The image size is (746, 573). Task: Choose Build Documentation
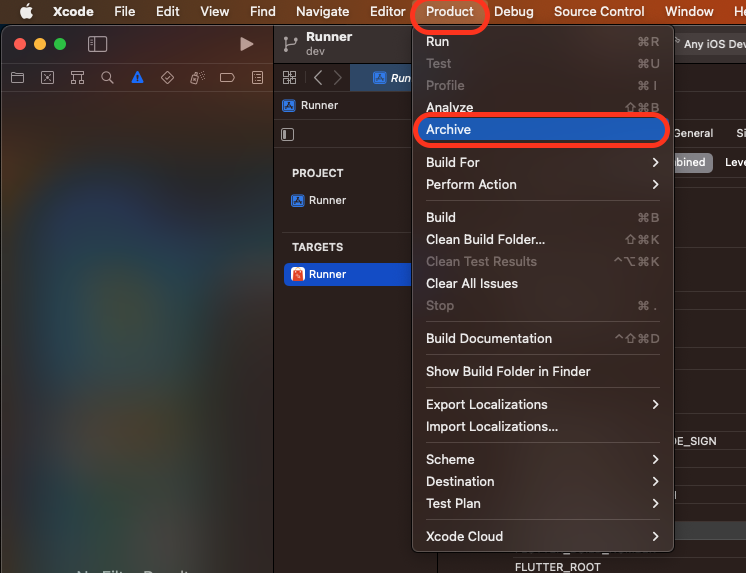[542, 338]
